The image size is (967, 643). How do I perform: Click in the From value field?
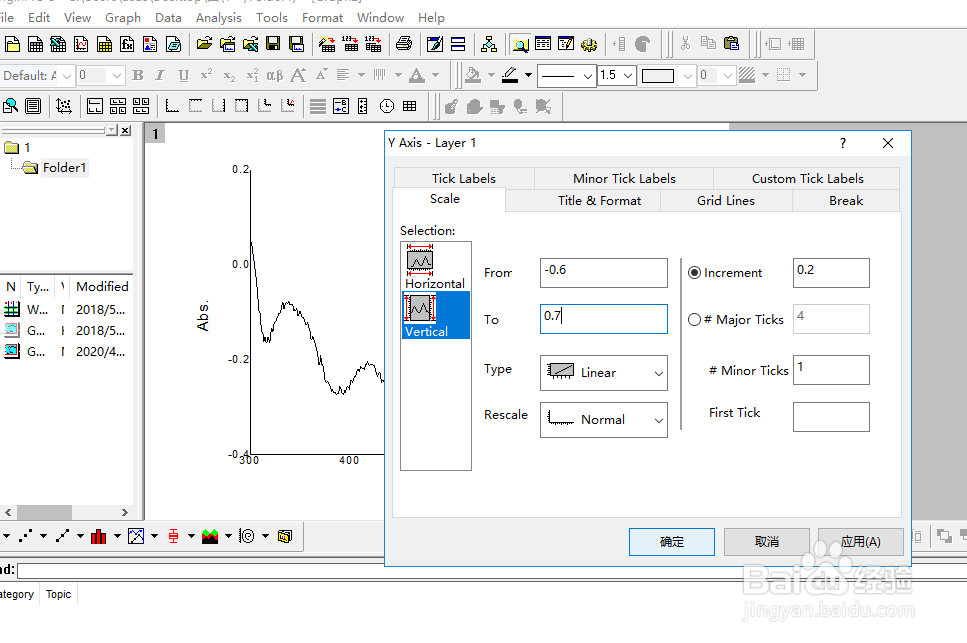pos(604,272)
